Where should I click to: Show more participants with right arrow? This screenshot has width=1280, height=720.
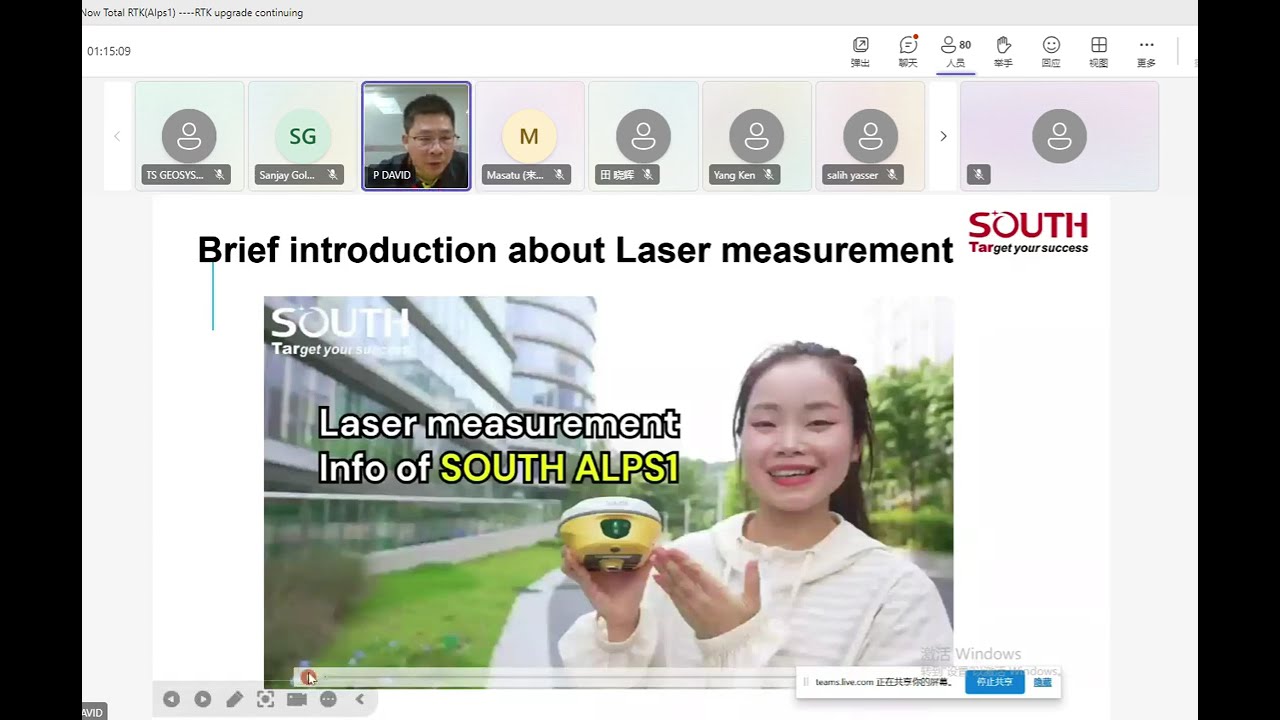942,136
